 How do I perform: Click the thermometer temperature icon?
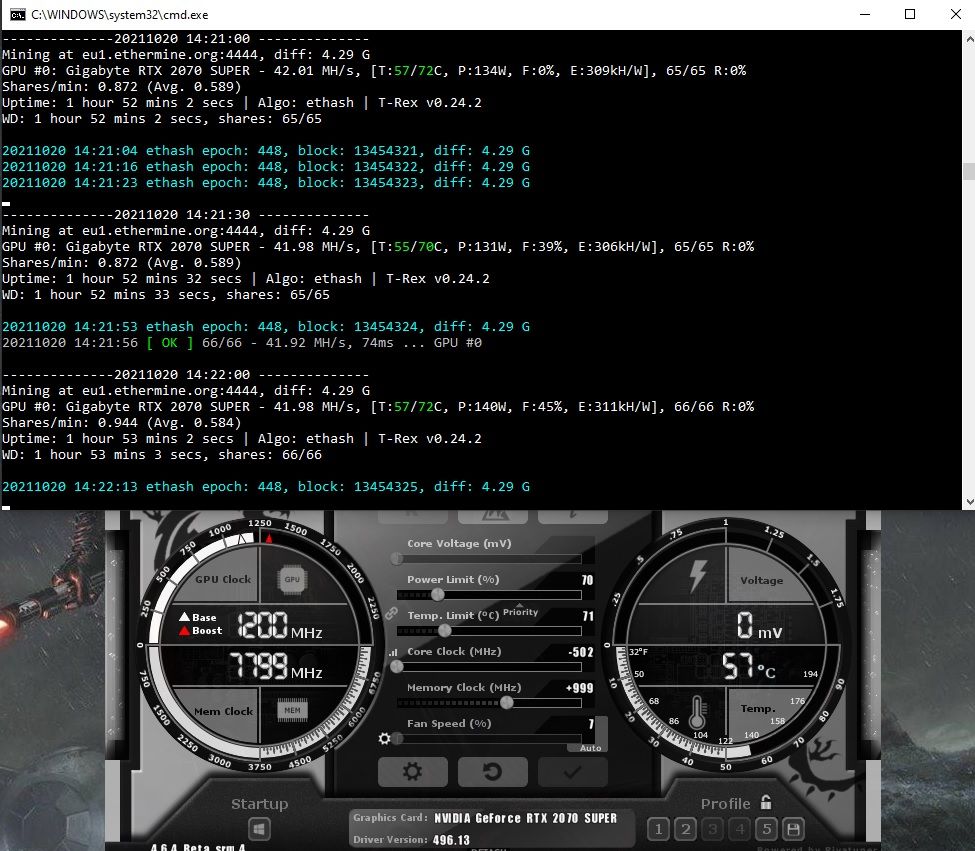(697, 712)
